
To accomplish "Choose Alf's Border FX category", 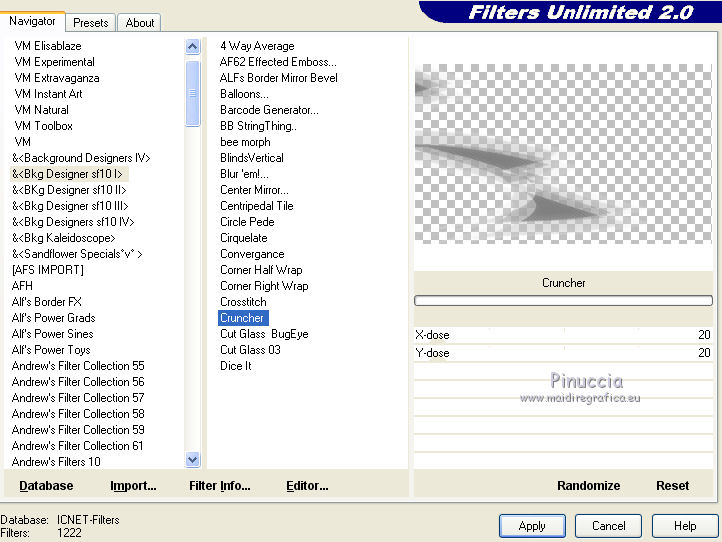I will [47, 302].
